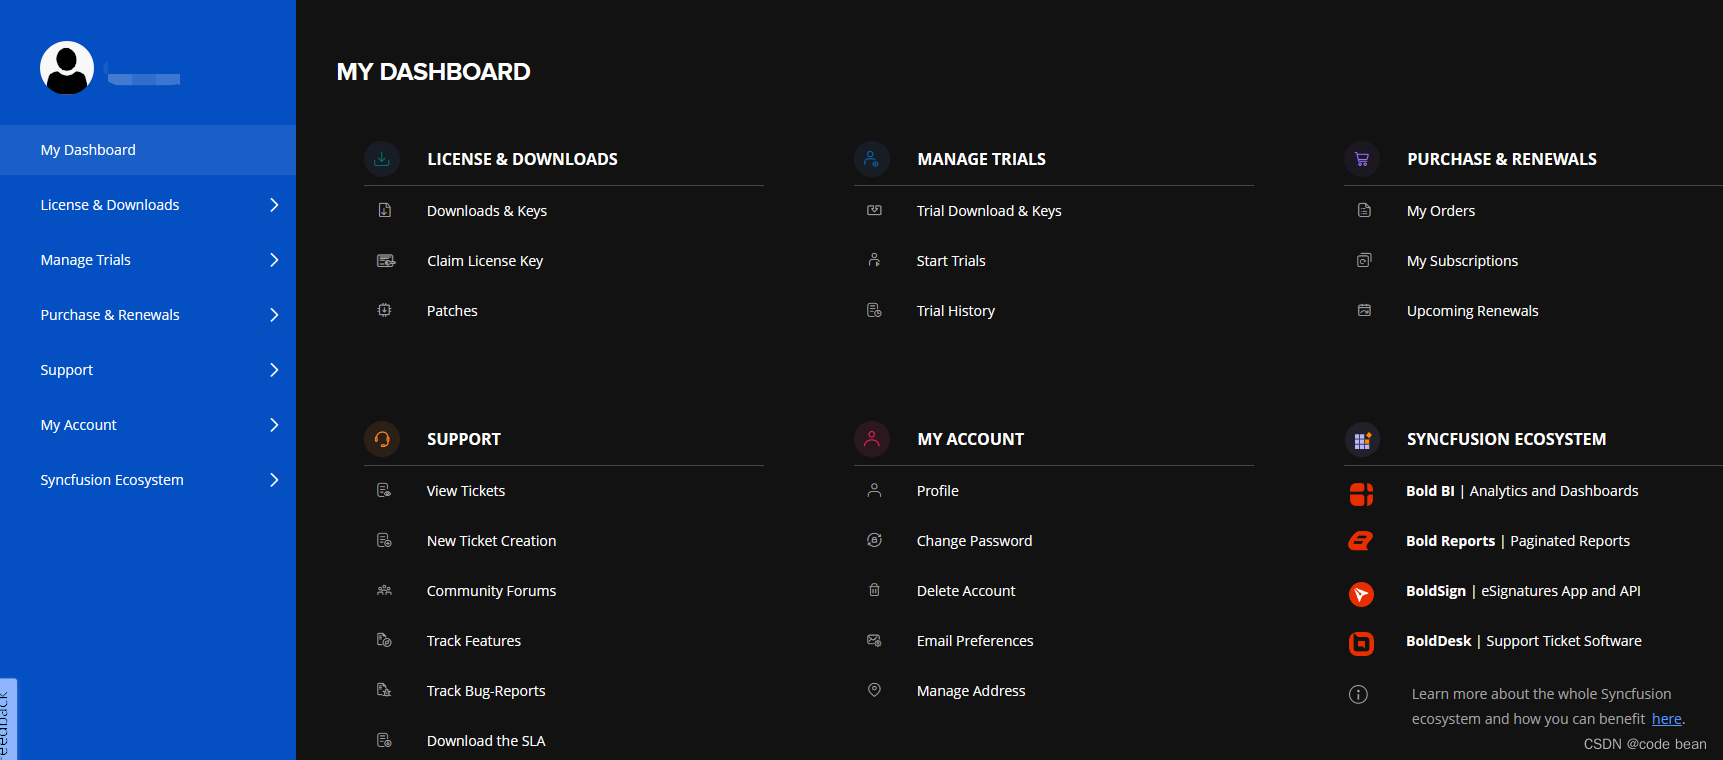The height and width of the screenshot is (760, 1723).
Task: Click the My Subscriptions icon
Action: [1364, 260]
